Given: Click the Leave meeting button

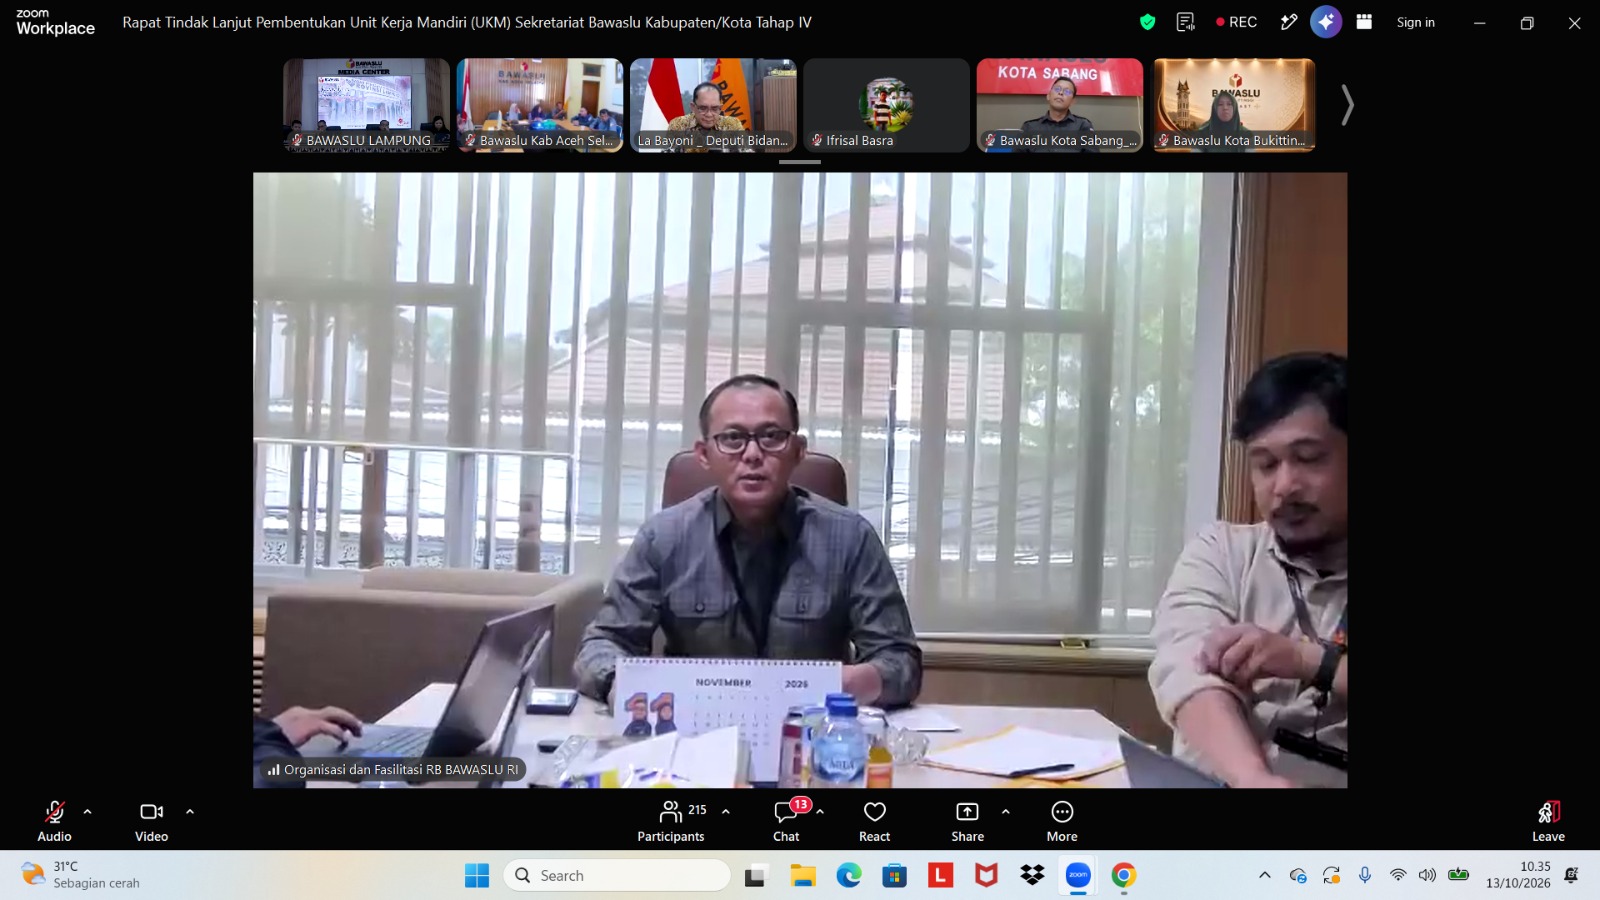Looking at the screenshot, I should [x=1548, y=821].
